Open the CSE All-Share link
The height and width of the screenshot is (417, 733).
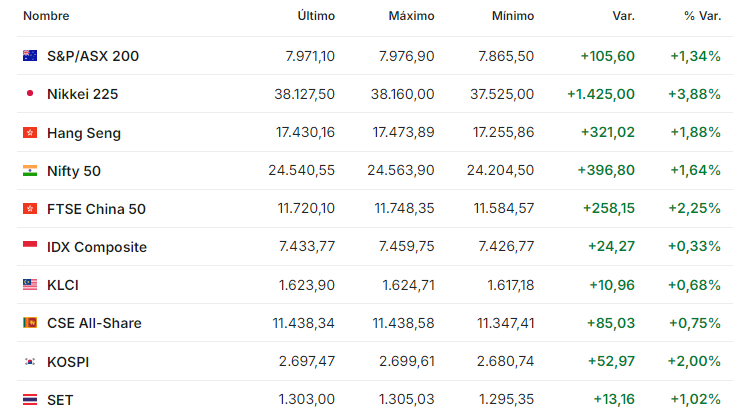[x=94, y=323]
